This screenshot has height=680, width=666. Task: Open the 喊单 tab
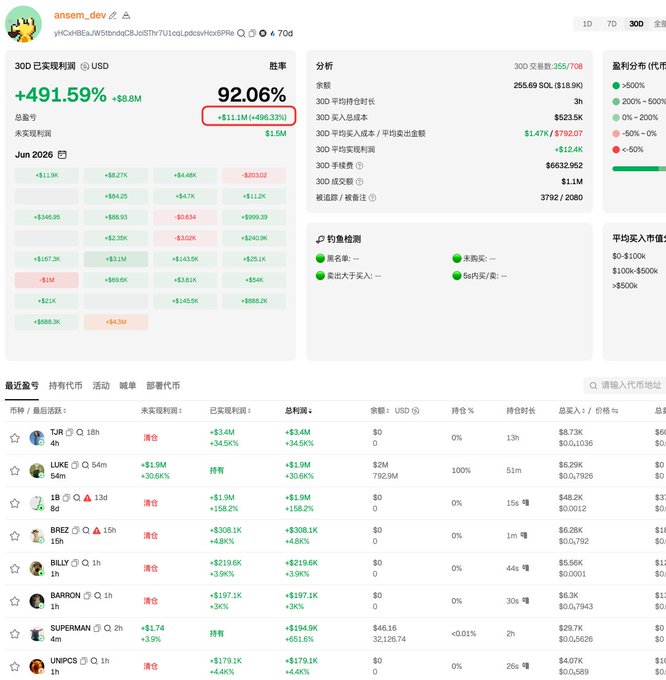click(128, 386)
